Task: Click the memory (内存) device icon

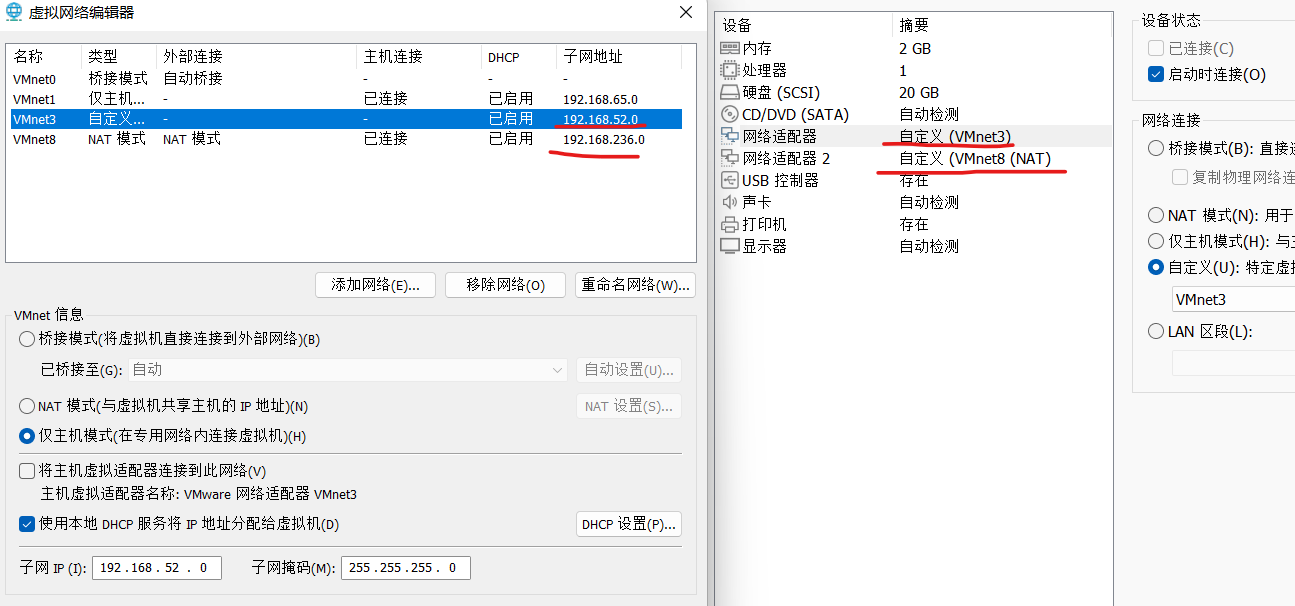Action: point(729,48)
